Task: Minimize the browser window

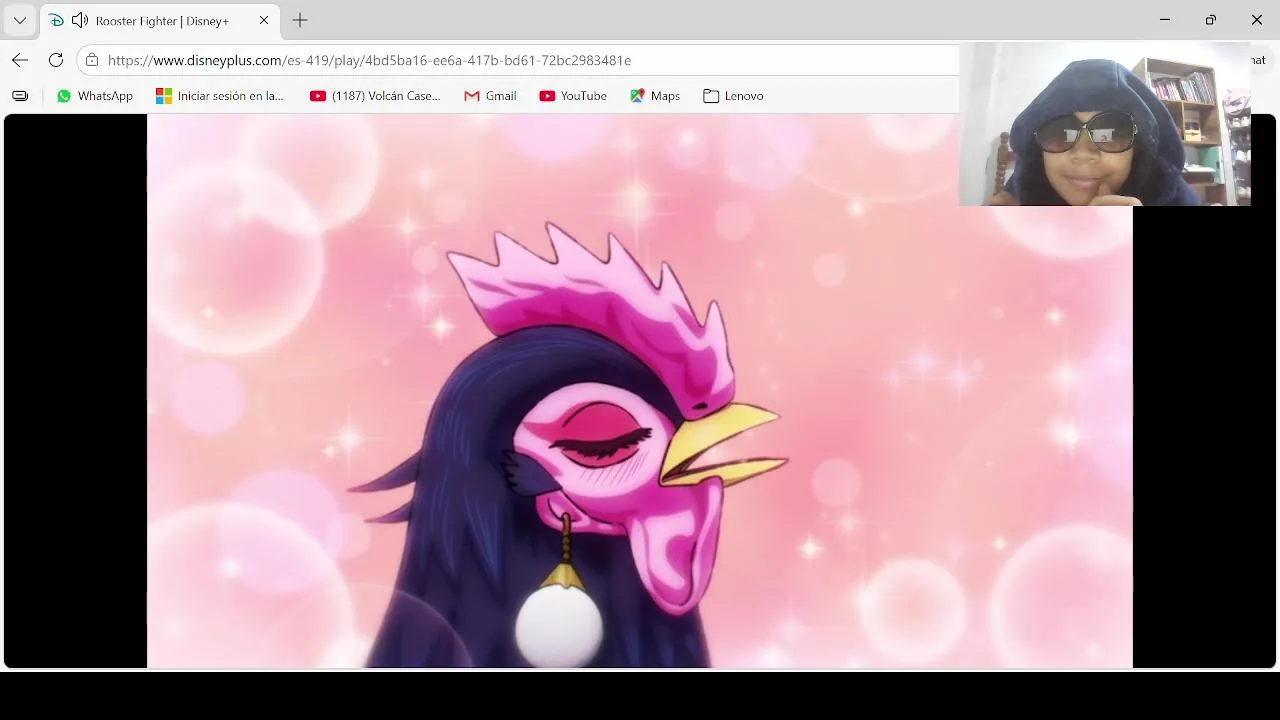Action: tap(1165, 20)
